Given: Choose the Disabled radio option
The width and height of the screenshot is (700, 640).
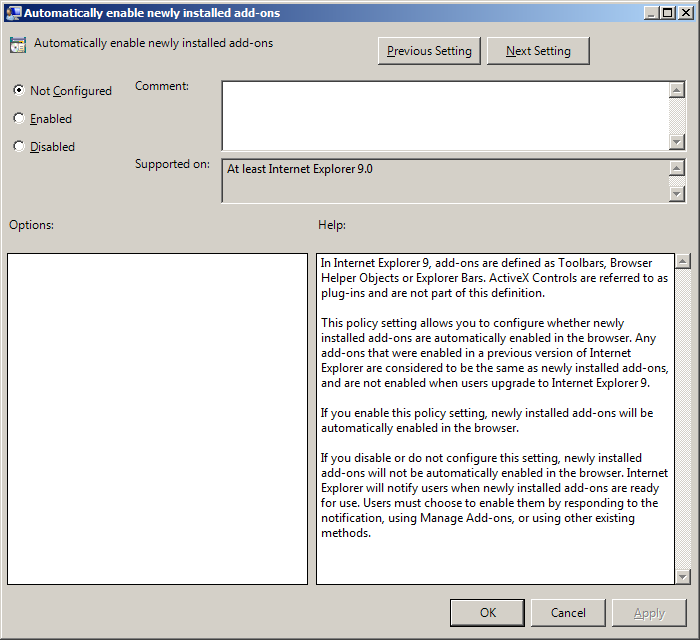Looking at the screenshot, I should tap(19, 146).
